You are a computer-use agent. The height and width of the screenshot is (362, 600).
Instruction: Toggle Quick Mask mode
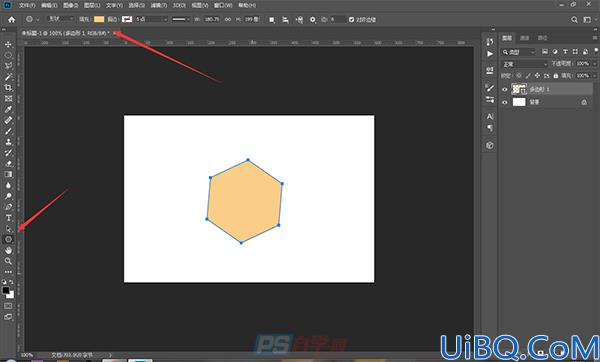pyautogui.click(x=8, y=306)
